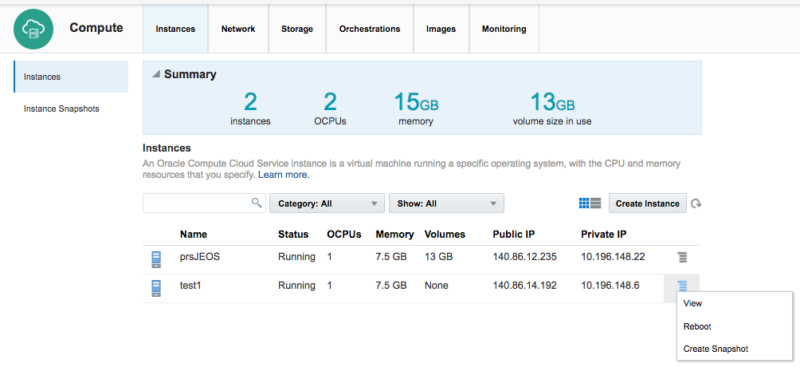Follow the Learn more link

tap(283, 175)
